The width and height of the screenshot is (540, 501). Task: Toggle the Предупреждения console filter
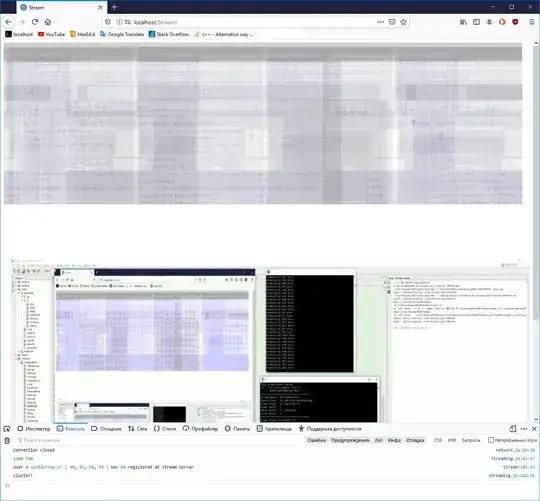(x=350, y=440)
